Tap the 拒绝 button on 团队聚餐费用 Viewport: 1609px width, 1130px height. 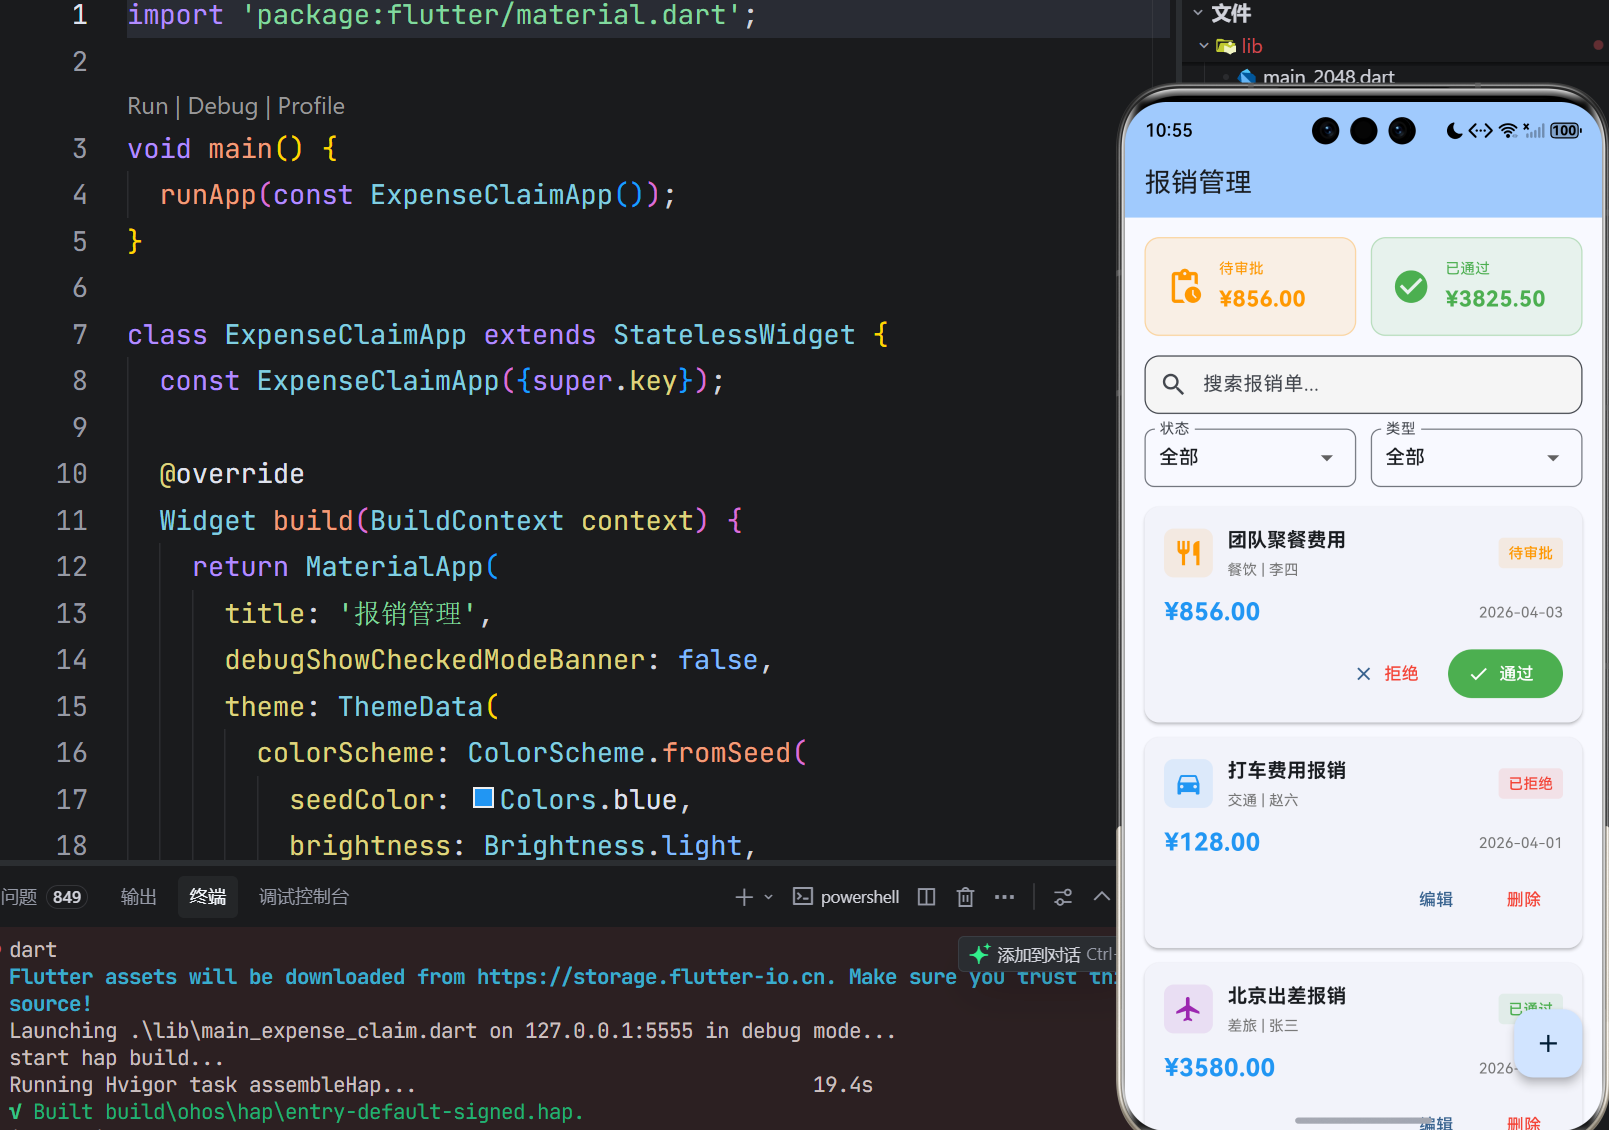pos(1387,674)
